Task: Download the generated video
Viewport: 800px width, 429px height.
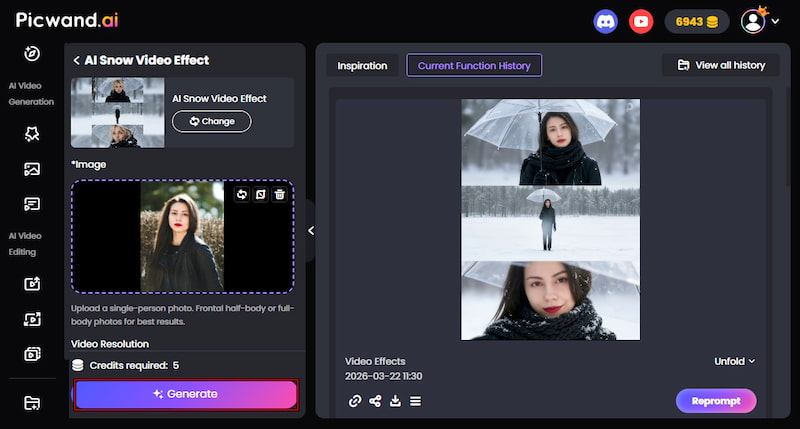Action: coord(395,401)
